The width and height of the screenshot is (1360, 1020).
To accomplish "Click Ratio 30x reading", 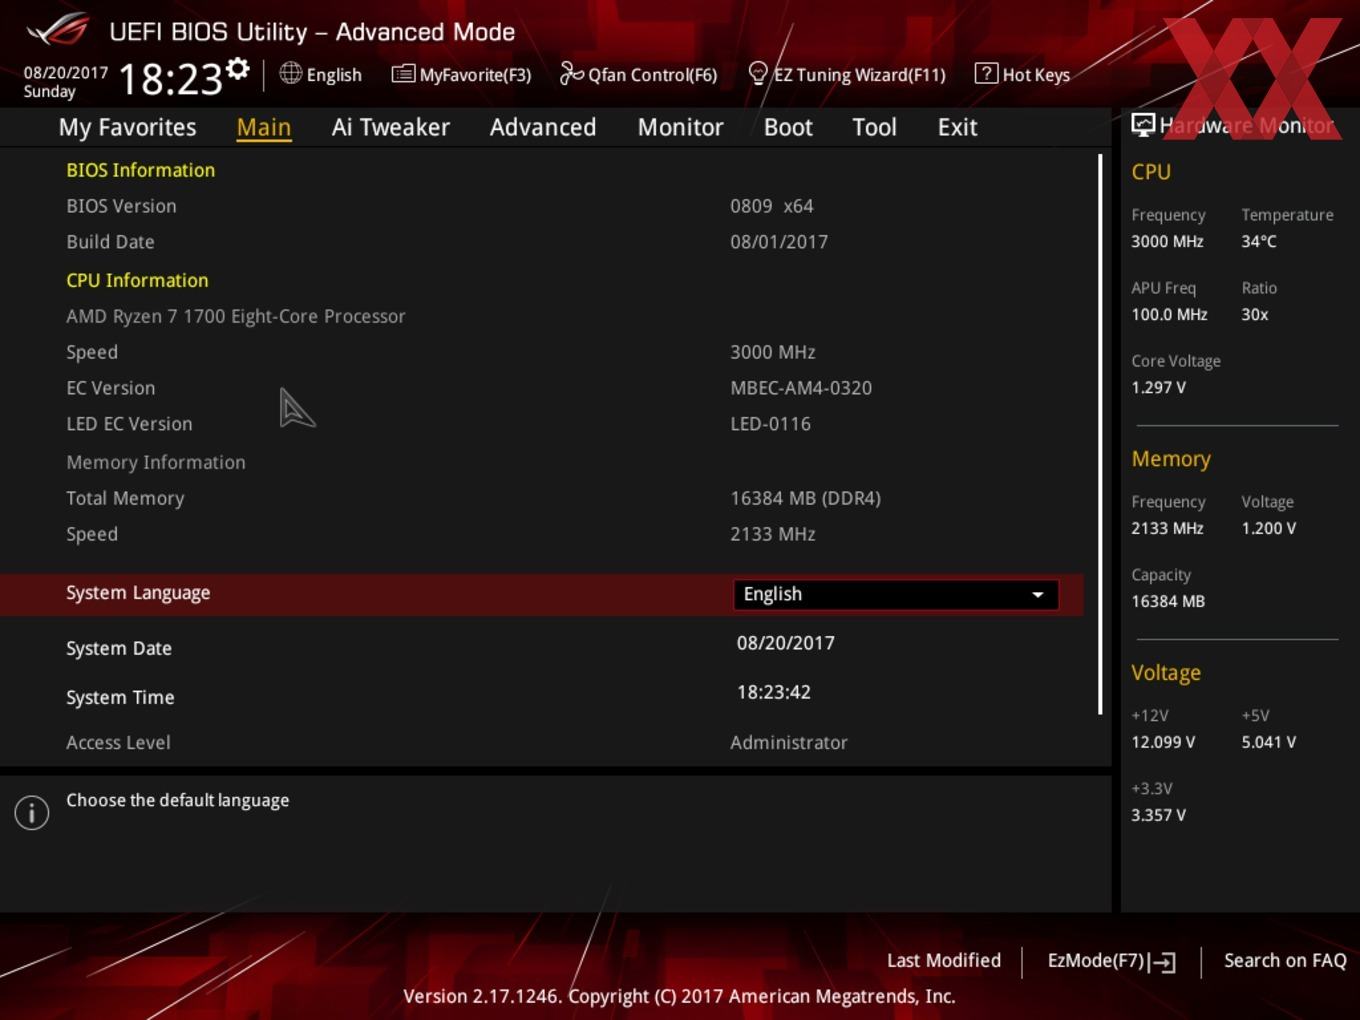I will pos(1255,314).
